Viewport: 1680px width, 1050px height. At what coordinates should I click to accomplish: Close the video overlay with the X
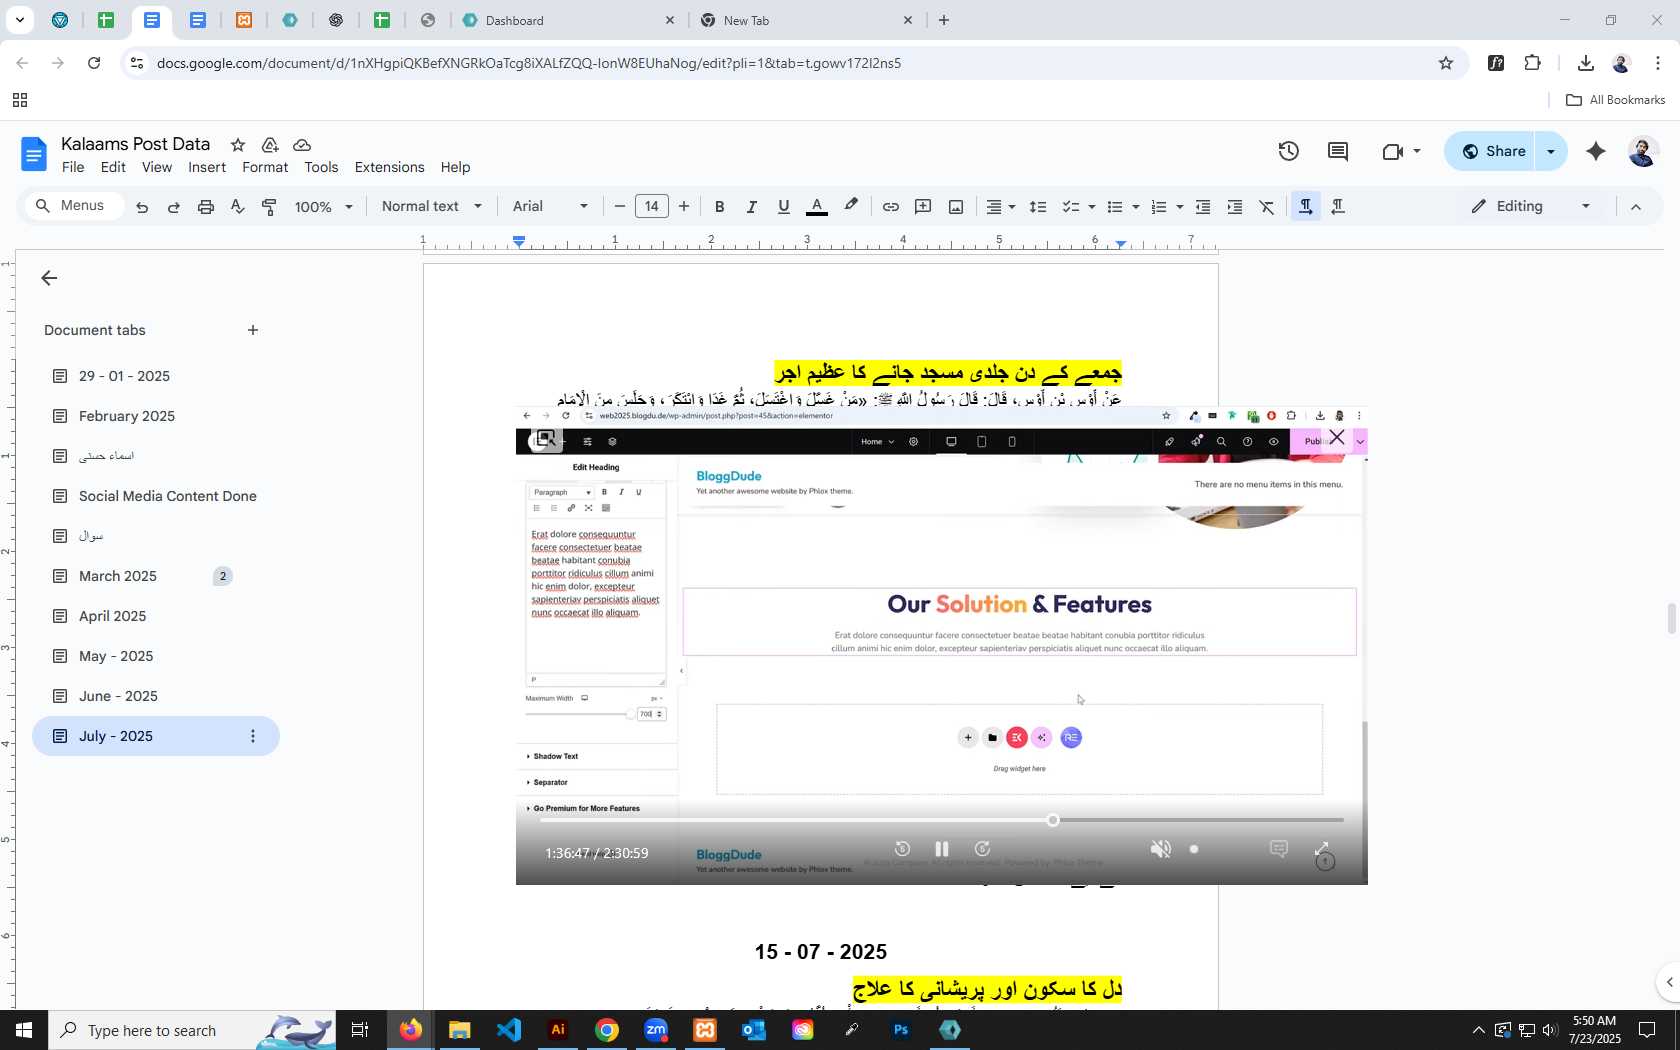[x=1337, y=438]
